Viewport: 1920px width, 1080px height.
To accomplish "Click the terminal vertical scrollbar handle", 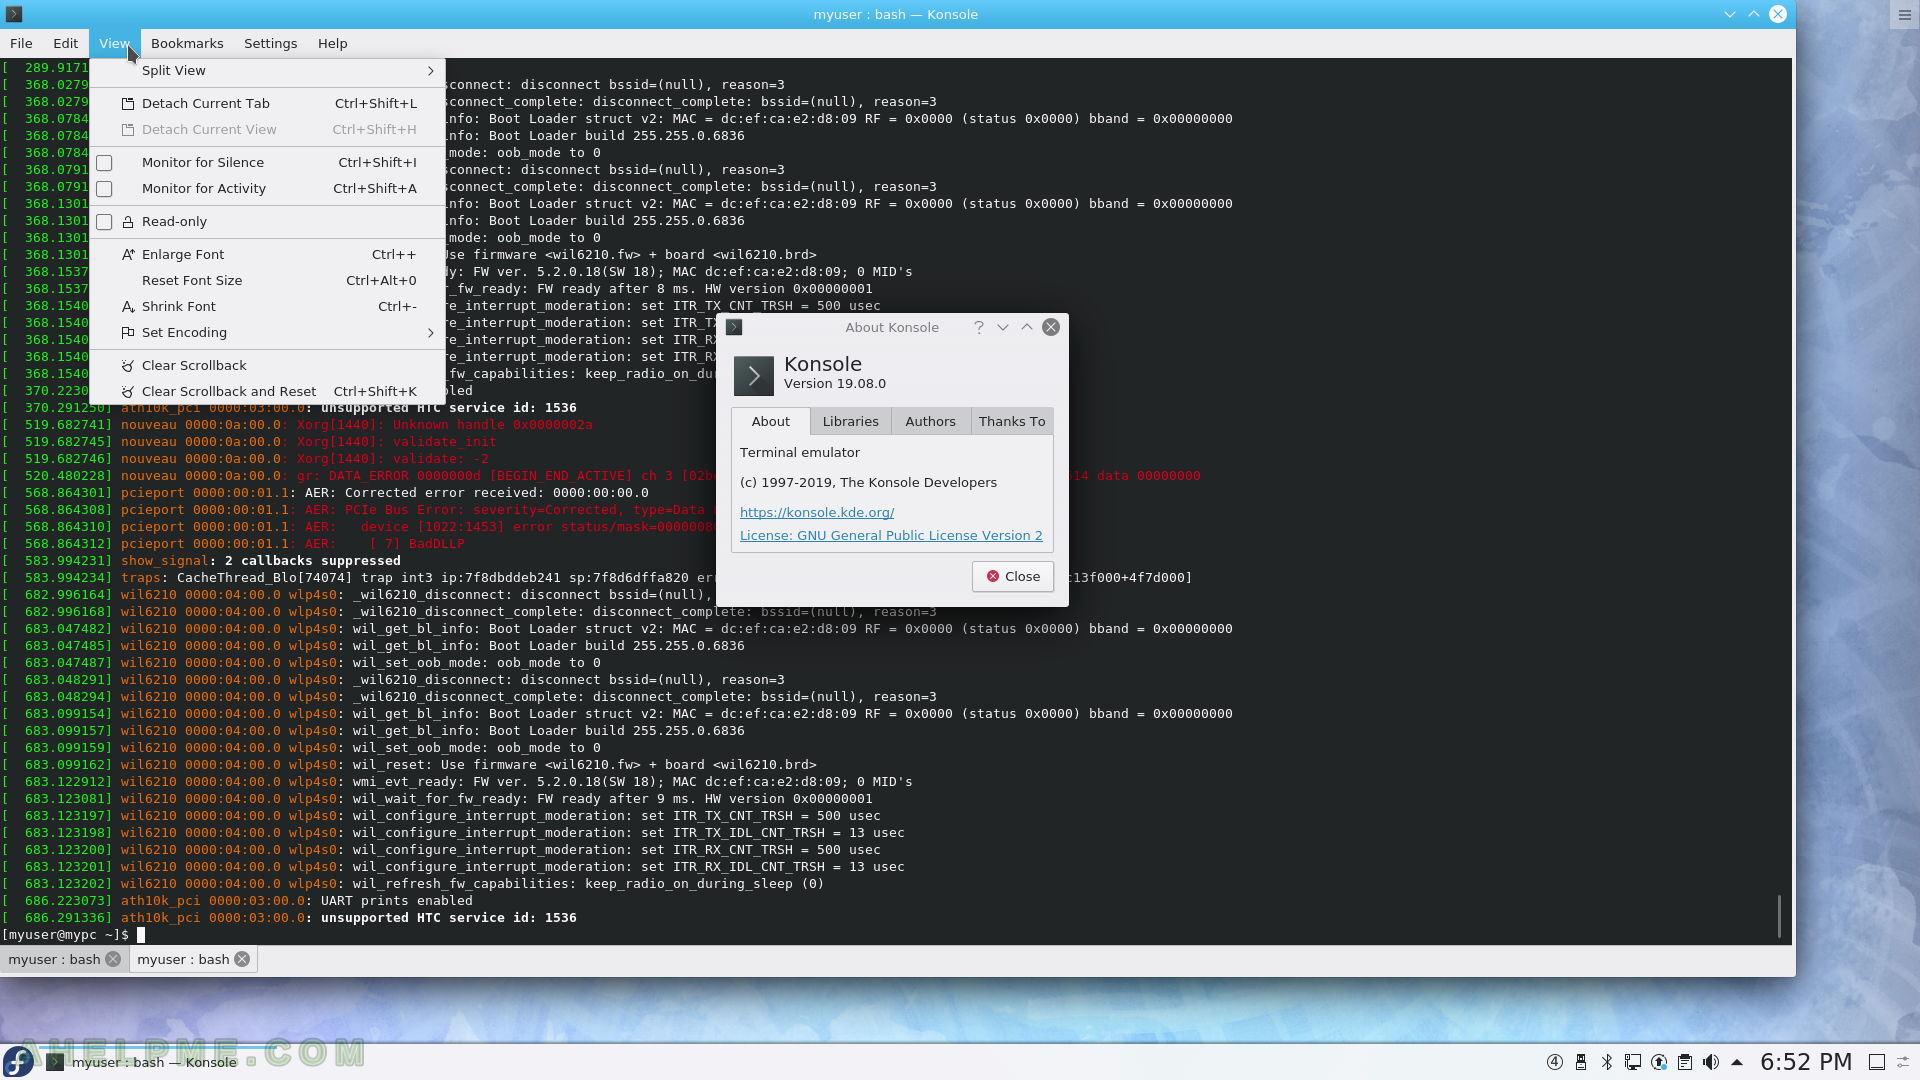I will tap(1779, 916).
